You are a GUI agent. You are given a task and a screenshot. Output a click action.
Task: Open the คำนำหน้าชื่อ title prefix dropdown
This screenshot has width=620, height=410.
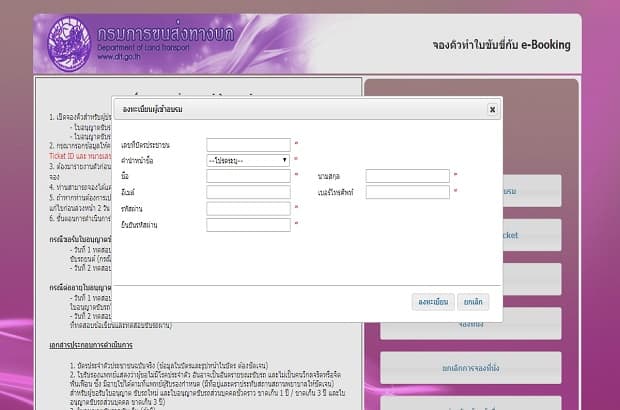pos(248,160)
